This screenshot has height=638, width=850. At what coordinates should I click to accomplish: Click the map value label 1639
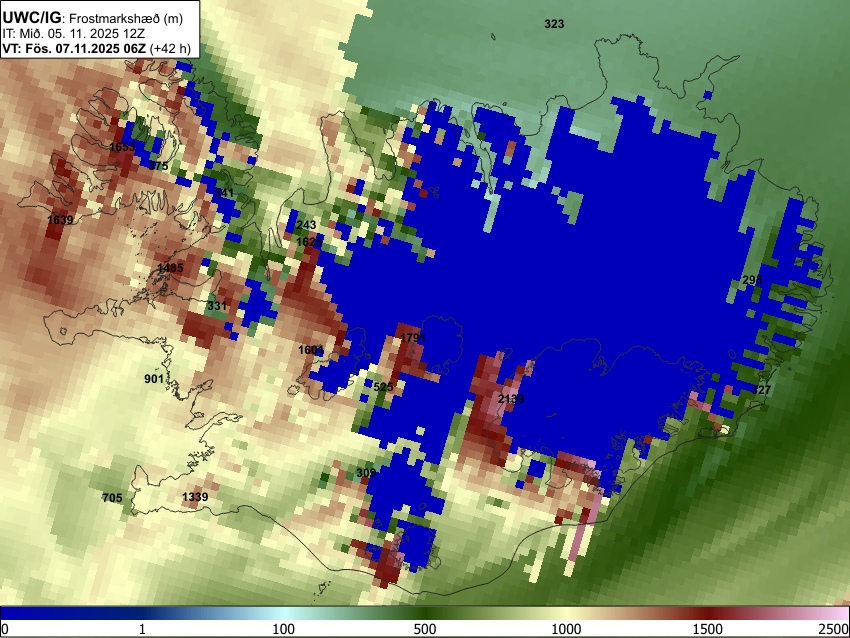(60, 220)
